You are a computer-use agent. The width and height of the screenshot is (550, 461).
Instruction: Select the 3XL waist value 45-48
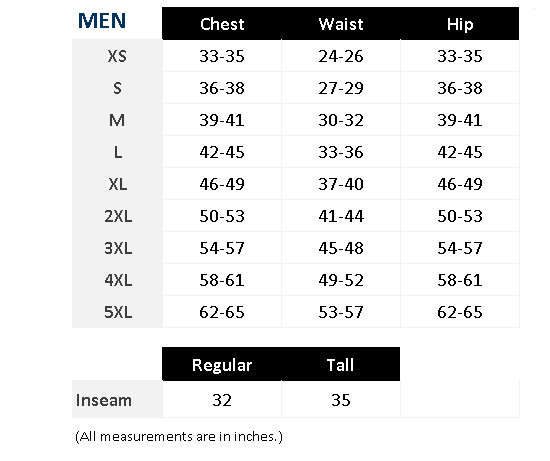point(341,248)
